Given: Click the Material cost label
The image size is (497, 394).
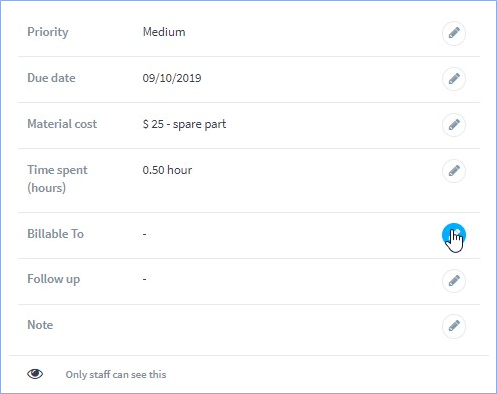Looking at the screenshot, I should (62, 124).
